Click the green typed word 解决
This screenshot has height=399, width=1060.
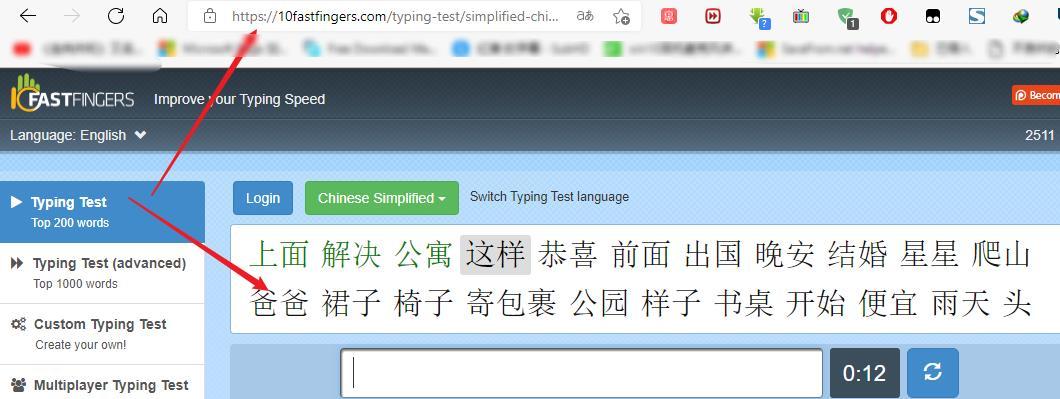[351, 255]
